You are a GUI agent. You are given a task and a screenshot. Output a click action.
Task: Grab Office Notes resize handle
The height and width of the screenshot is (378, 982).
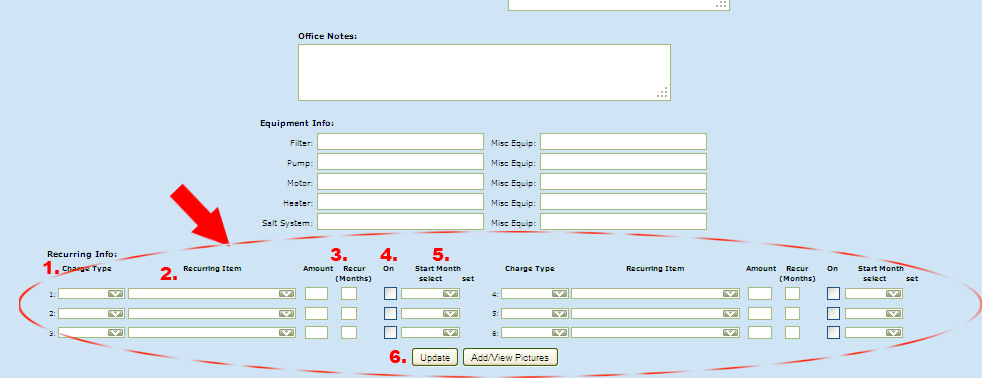pos(663,93)
